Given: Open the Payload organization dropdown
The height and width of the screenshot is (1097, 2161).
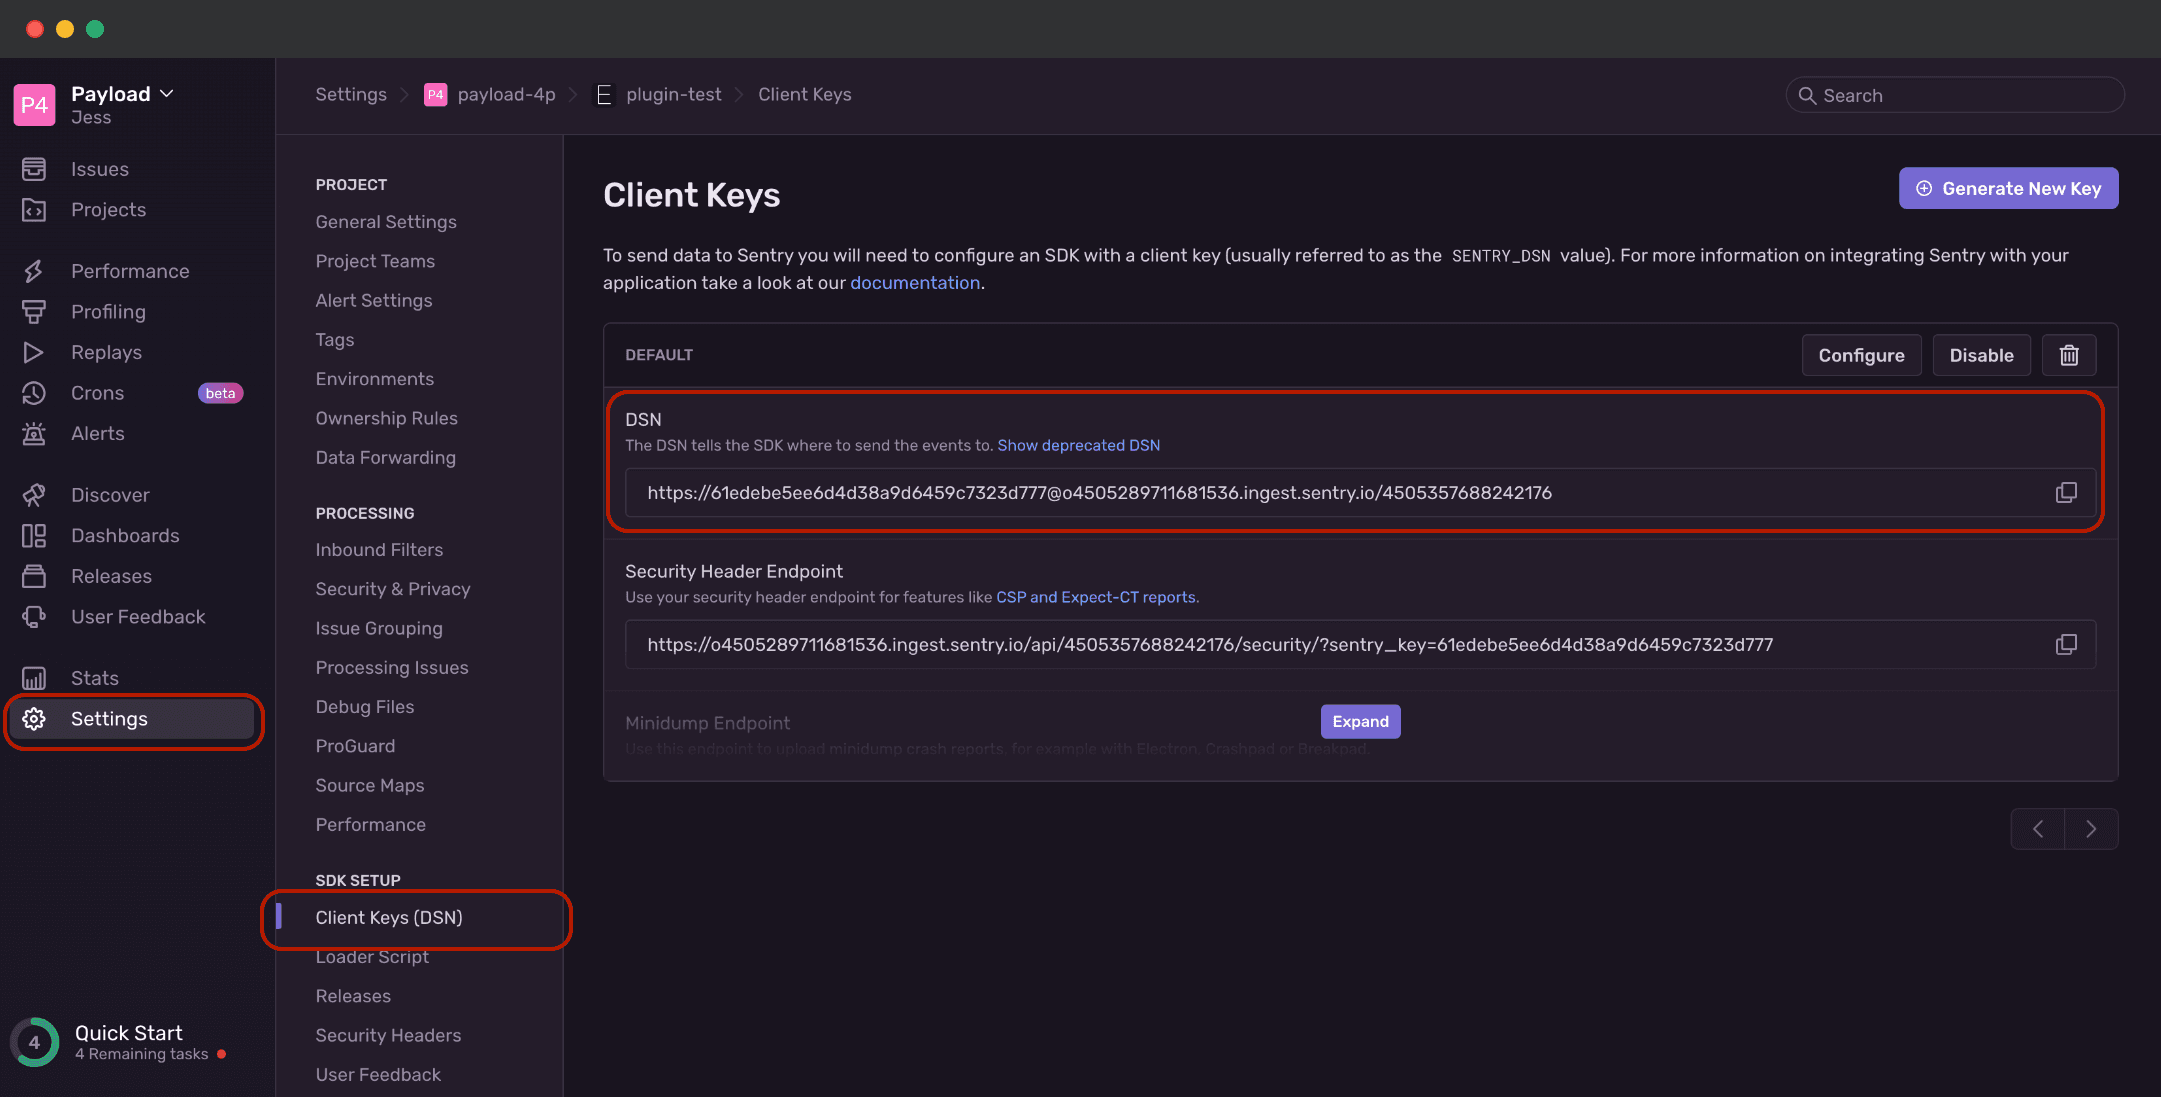Looking at the screenshot, I should point(123,94).
